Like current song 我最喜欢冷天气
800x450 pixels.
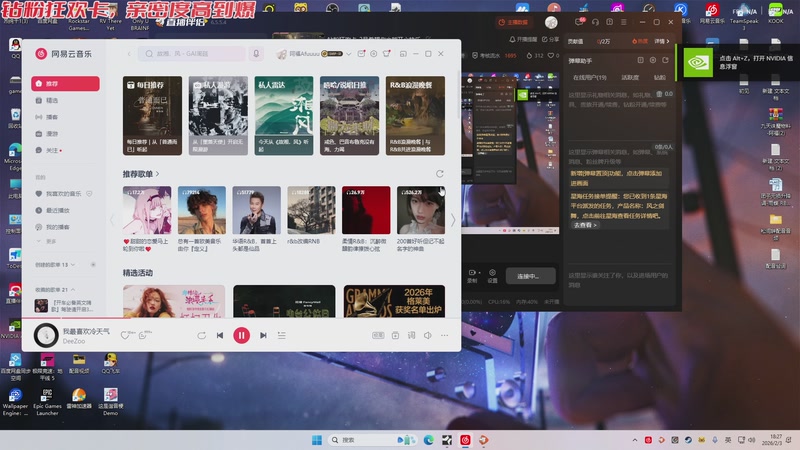click(x=125, y=335)
